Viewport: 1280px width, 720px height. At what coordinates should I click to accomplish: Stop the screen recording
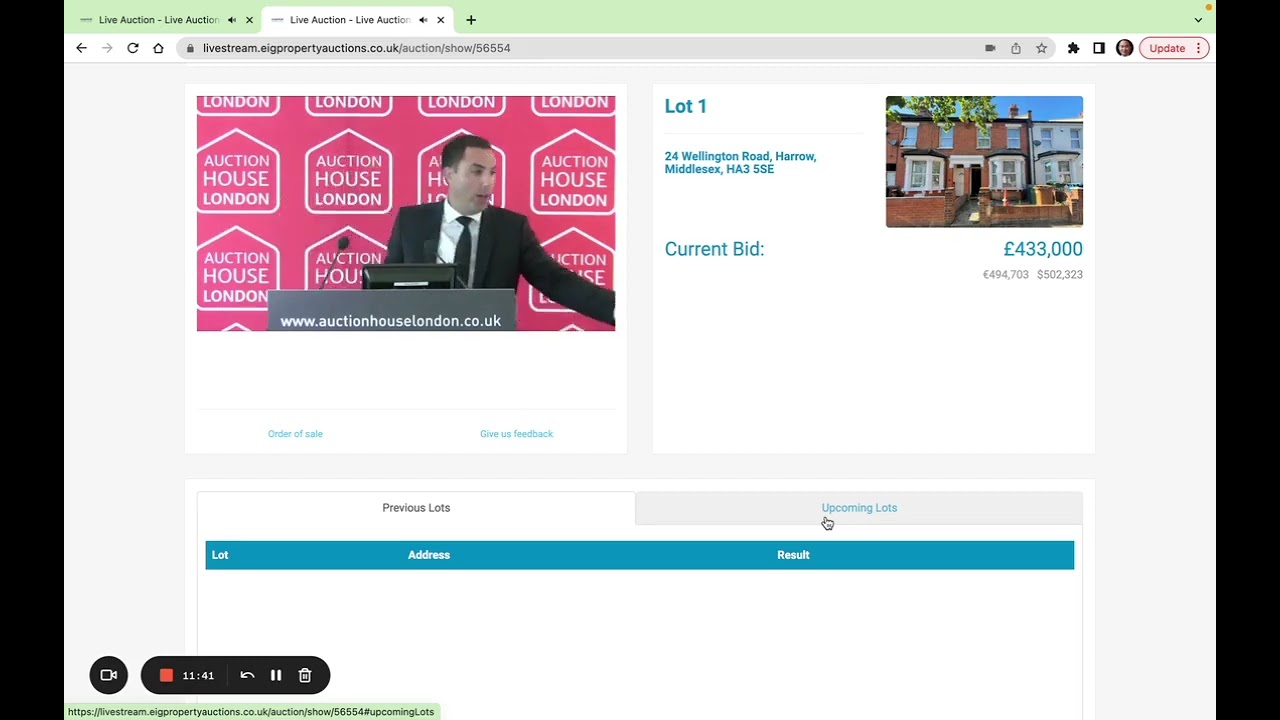(x=166, y=675)
